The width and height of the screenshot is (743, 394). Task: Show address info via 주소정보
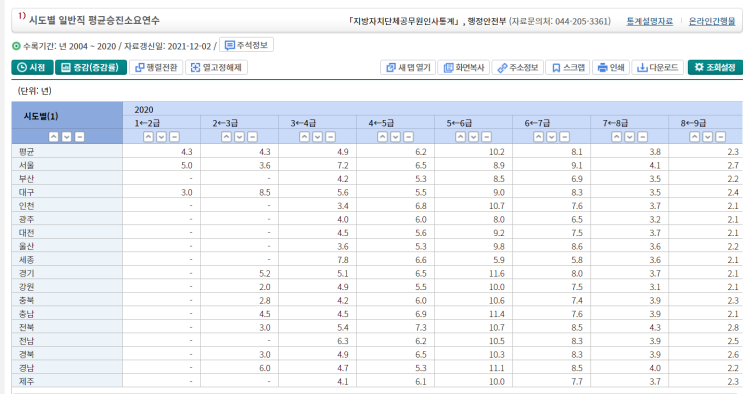(517, 67)
